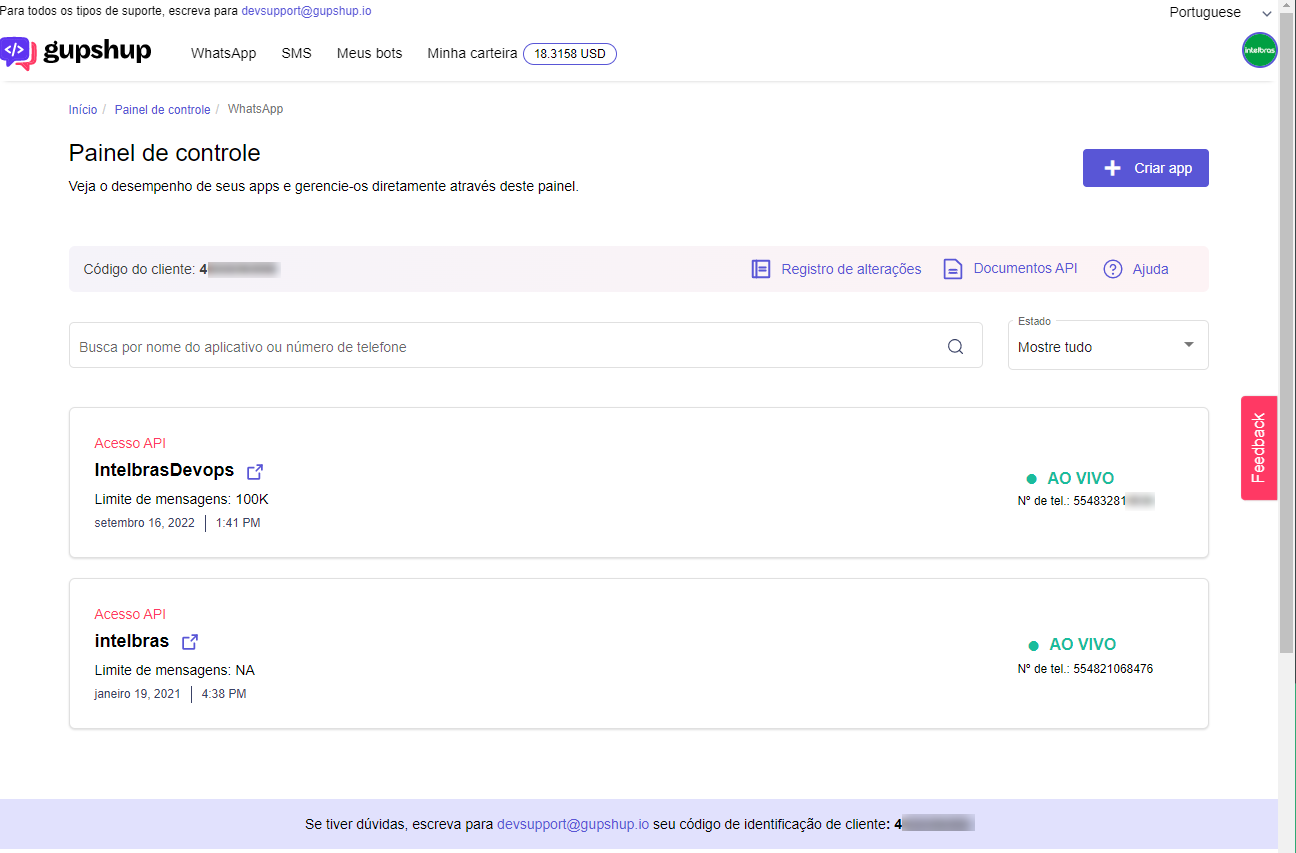Open Registro de alterações link

click(x=851, y=269)
